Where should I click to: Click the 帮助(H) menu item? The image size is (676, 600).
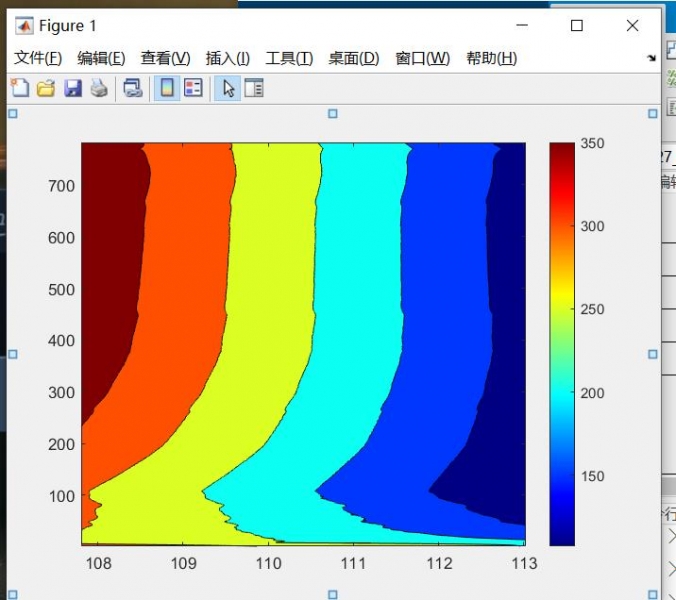pyautogui.click(x=491, y=58)
